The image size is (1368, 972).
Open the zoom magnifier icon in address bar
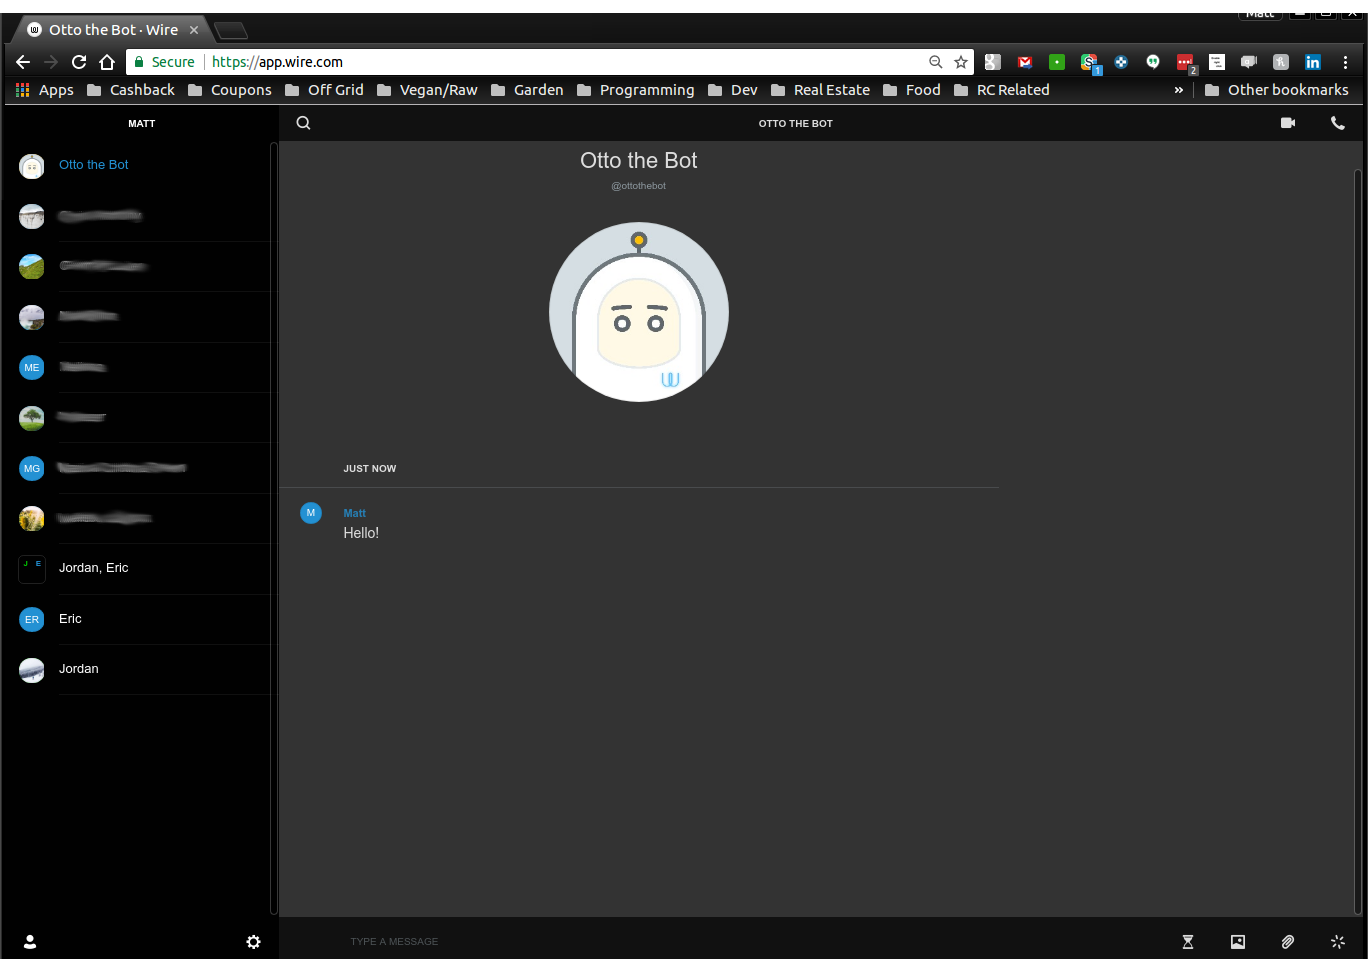click(936, 62)
